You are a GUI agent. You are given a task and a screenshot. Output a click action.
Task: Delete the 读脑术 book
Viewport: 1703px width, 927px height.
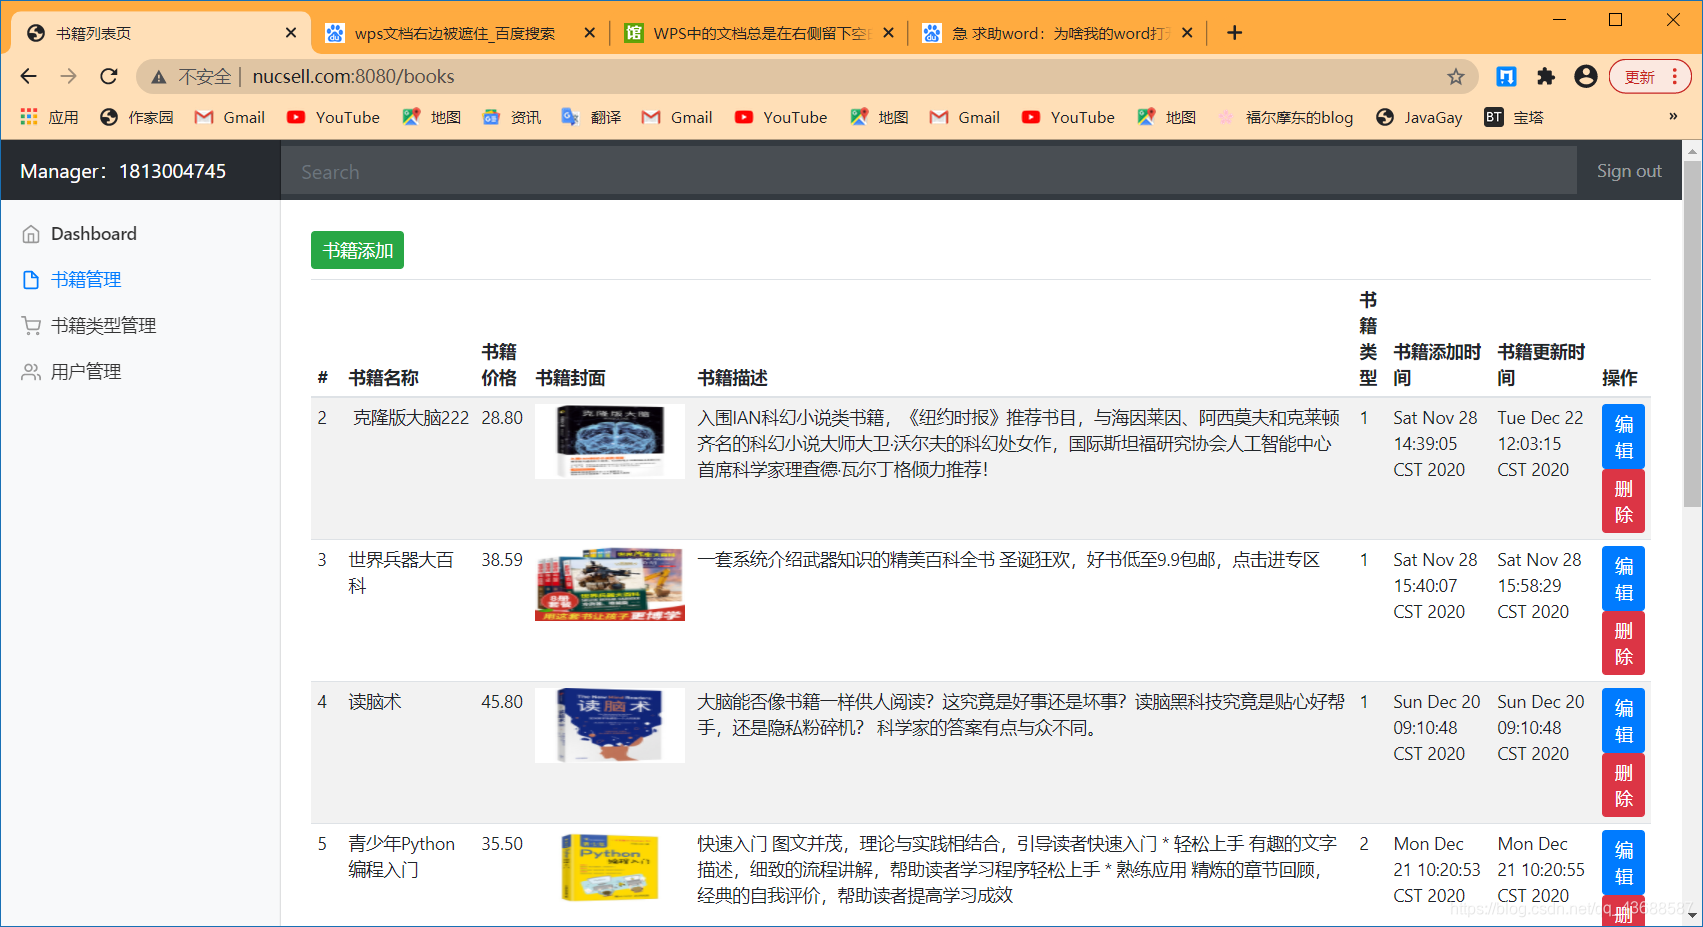pos(1623,786)
